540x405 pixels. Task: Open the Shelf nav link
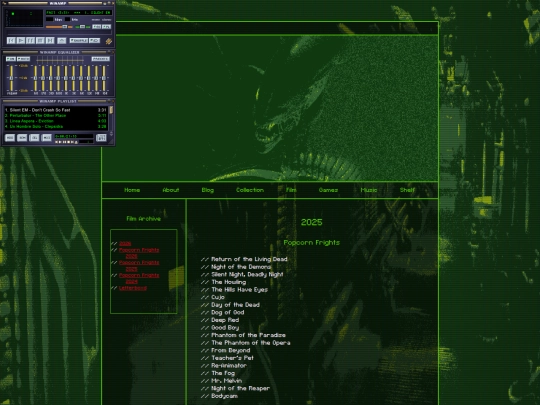point(407,190)
